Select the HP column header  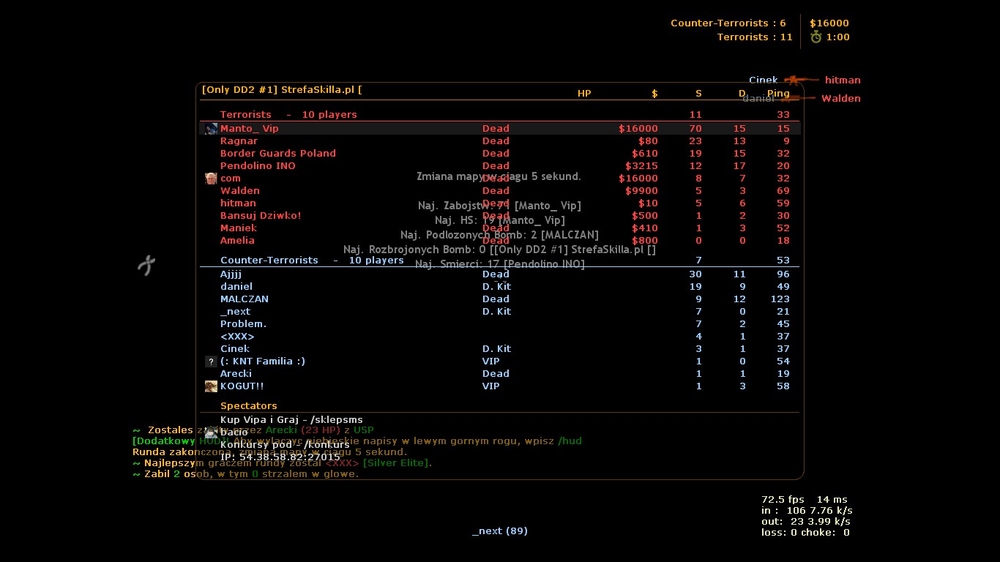coord(584,93)
